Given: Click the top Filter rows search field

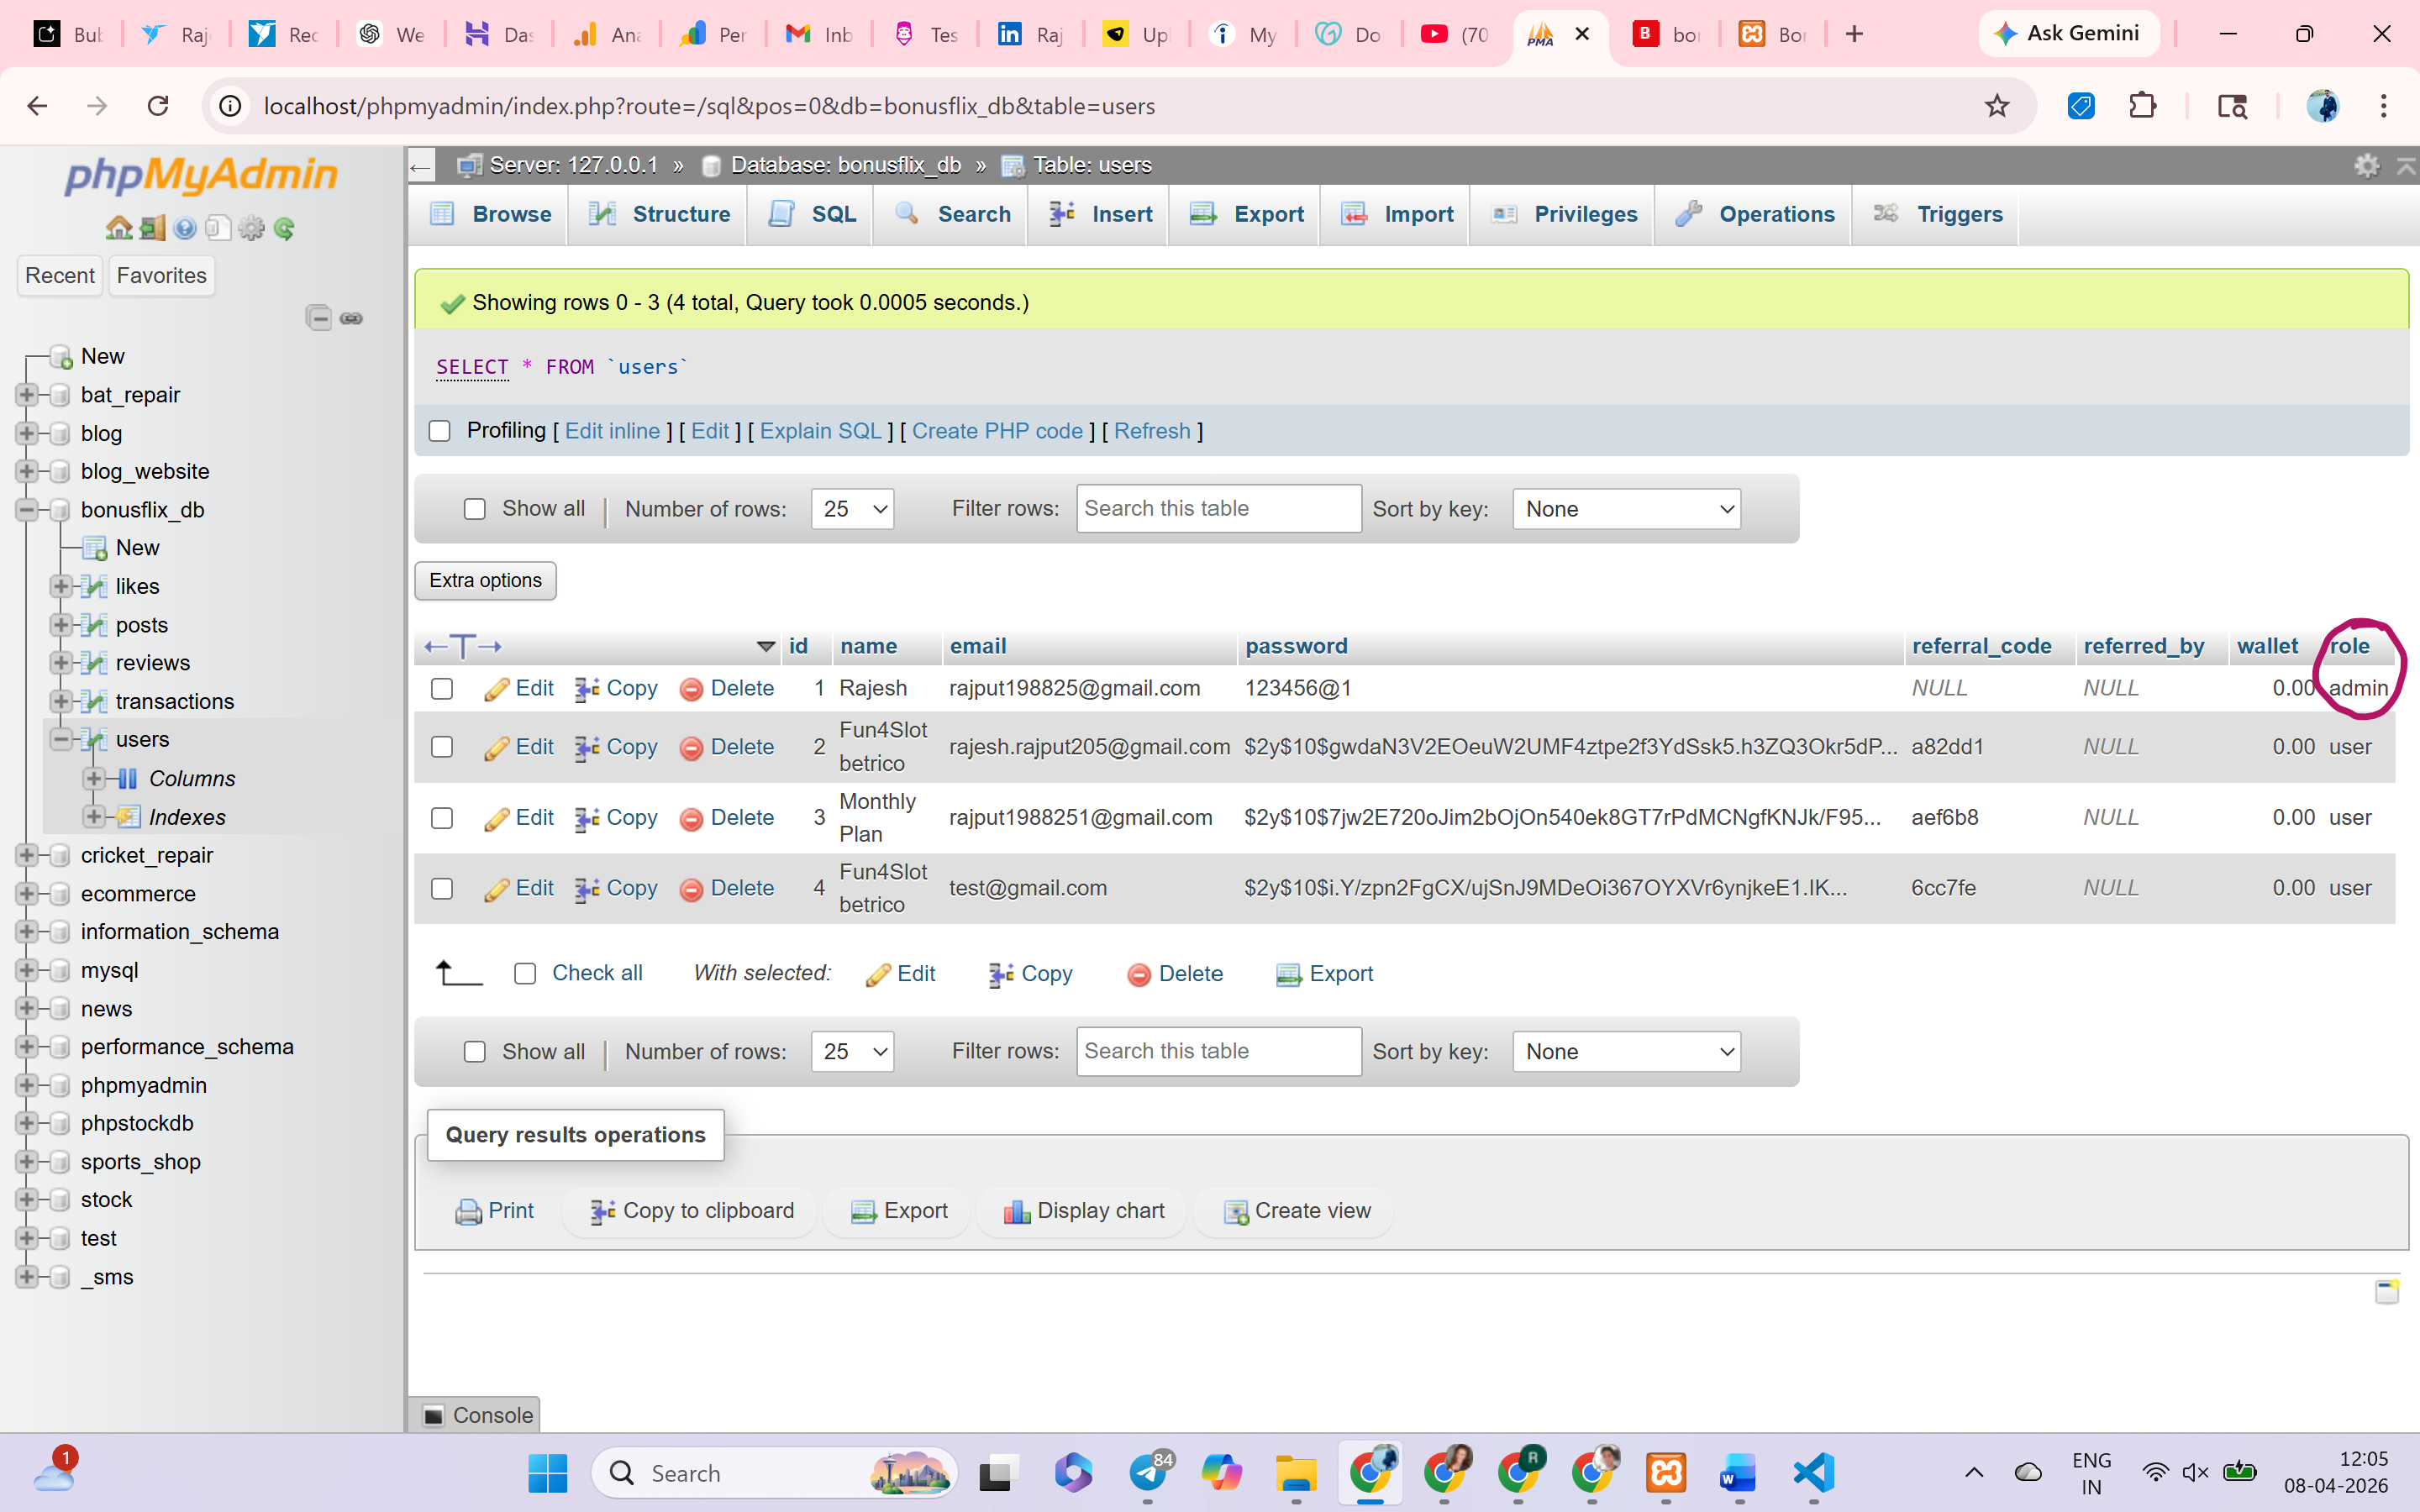Looking at the screenshot, I should [x=1218, y=509].
